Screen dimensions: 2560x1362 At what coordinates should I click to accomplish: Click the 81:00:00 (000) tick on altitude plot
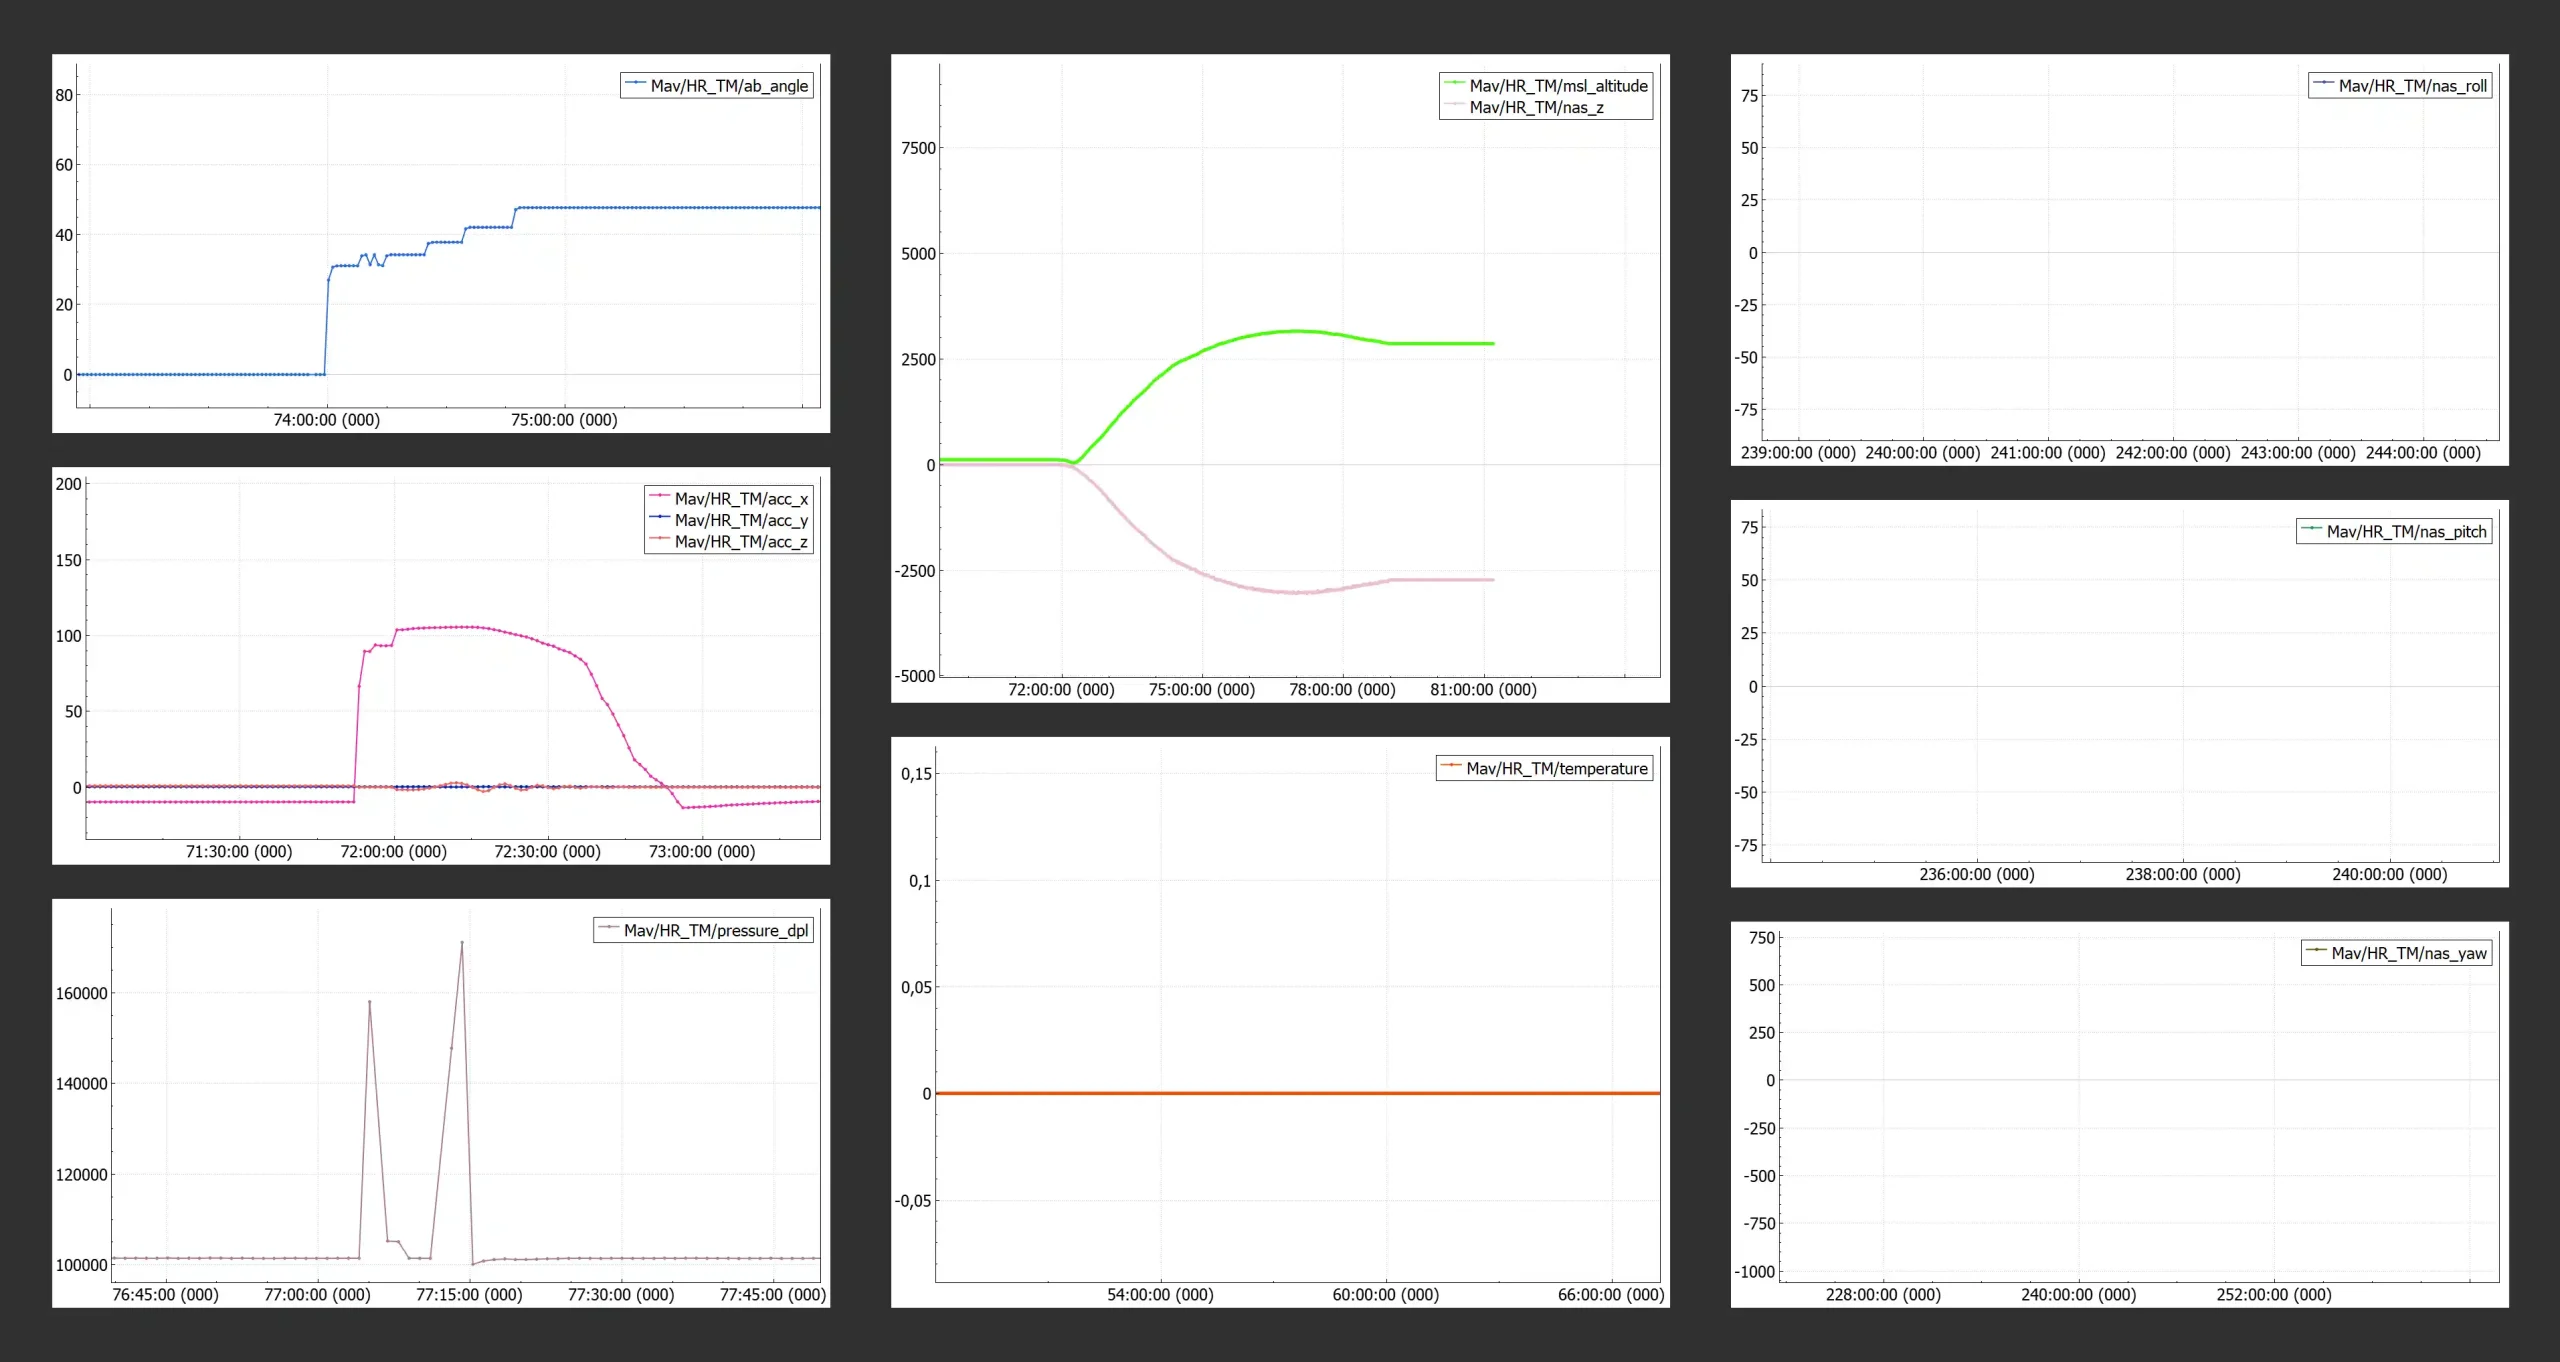click(1483, 690)
